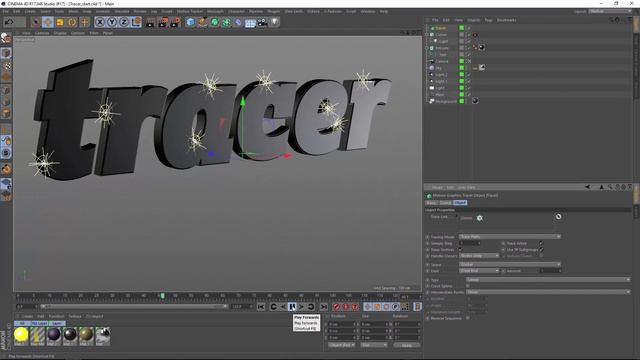Click the green Subdivision Surface generator icon

point(214,22)
